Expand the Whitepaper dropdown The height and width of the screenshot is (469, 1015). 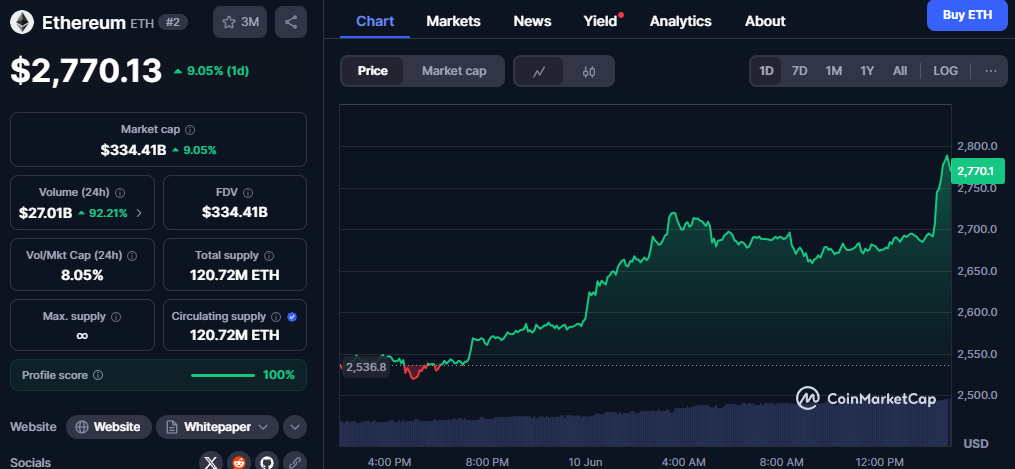[x=218, y=427]
